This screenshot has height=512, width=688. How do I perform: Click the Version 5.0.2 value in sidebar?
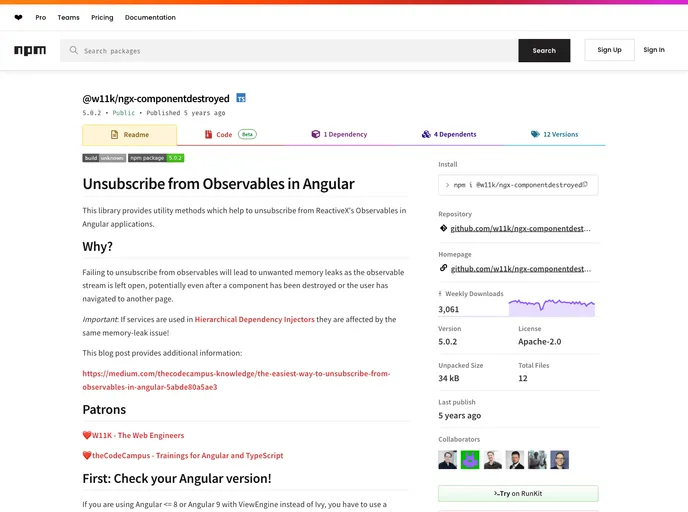(448, 342)
